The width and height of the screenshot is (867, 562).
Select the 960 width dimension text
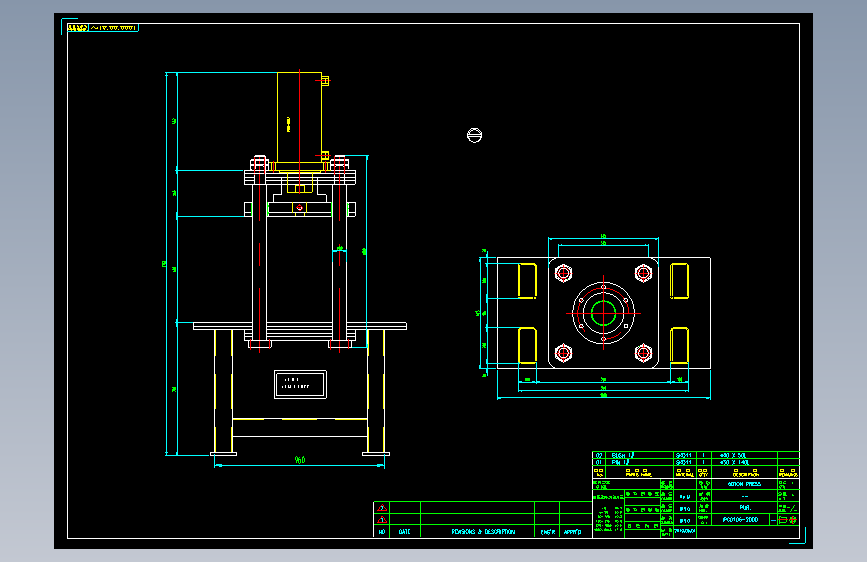[x=300, y=460]
